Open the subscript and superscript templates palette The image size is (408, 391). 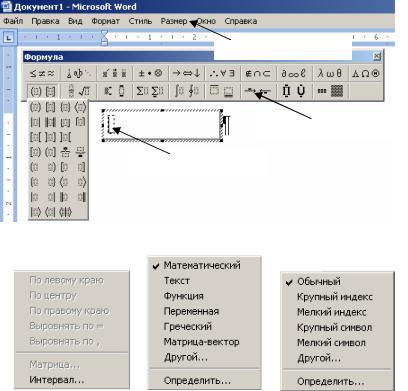114,91
